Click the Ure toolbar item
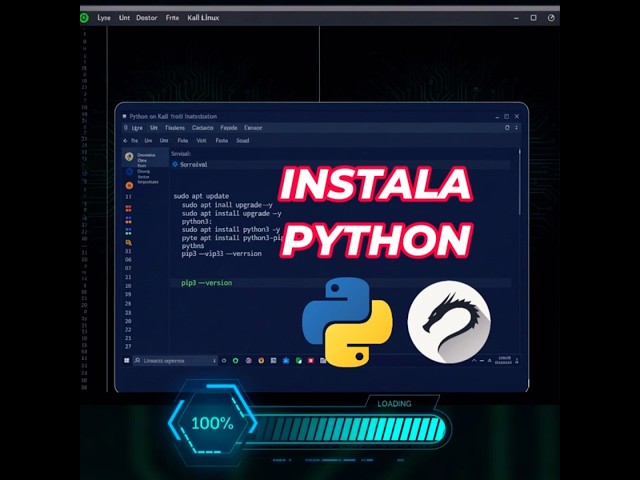 [148, 140]
